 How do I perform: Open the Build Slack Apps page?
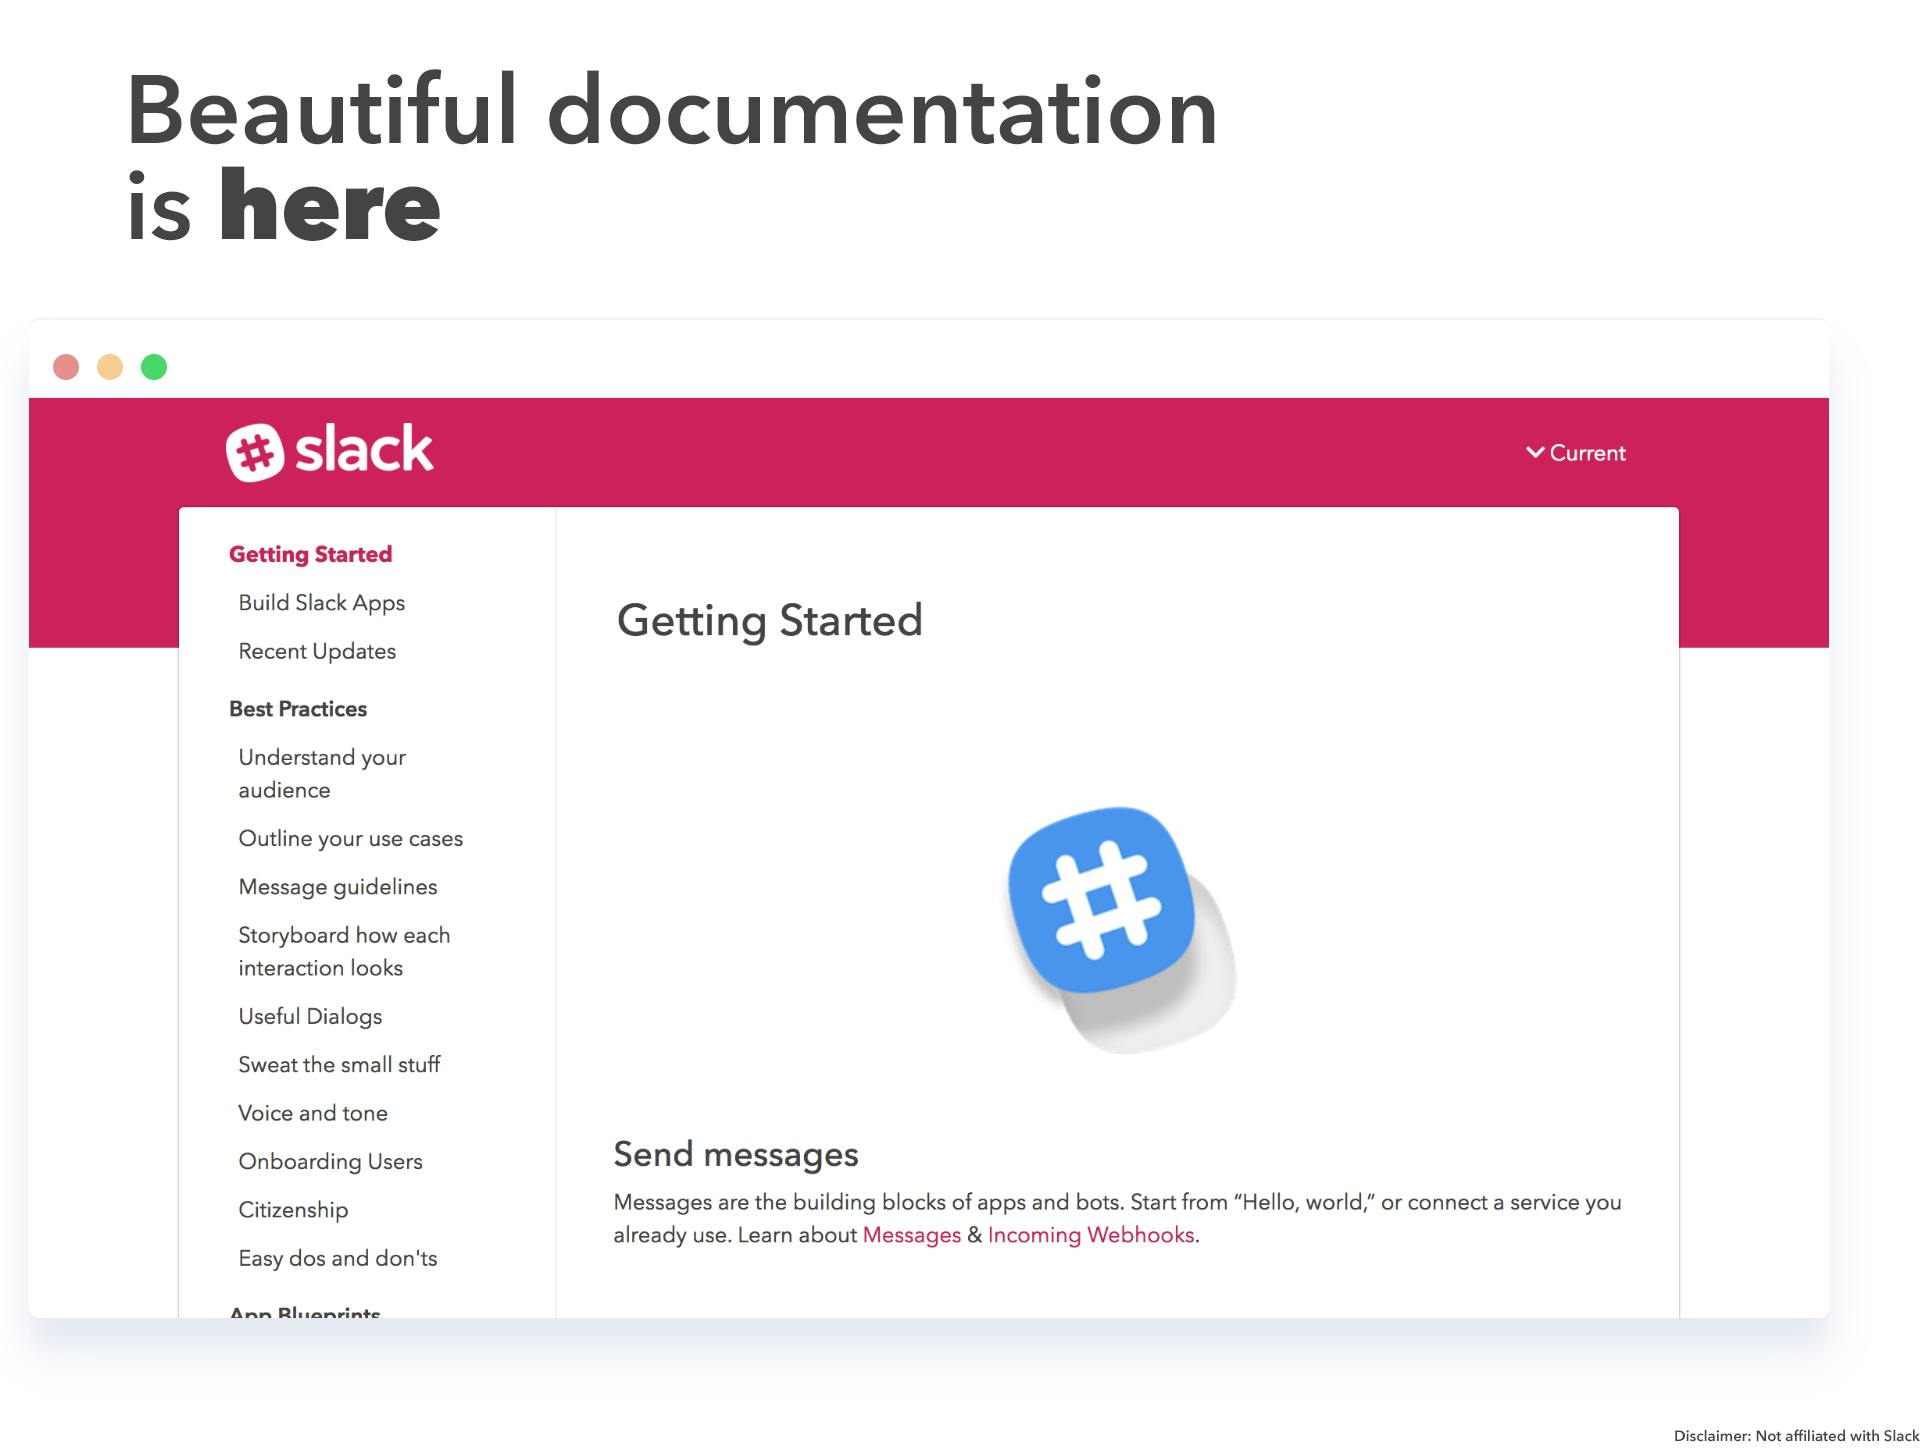[321, 602]
